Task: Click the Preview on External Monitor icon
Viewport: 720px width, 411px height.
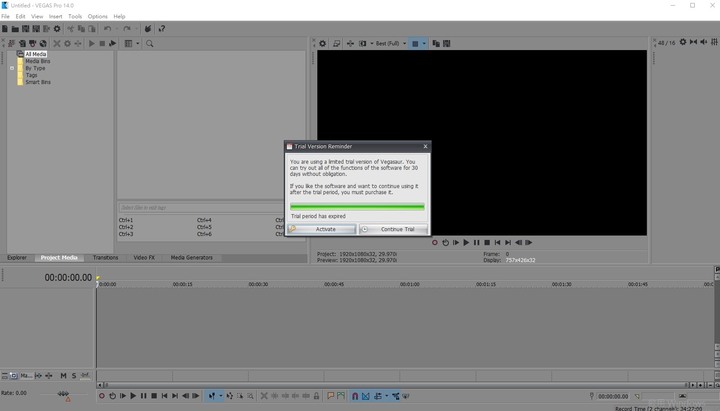Action: click(x=337, y=43)
